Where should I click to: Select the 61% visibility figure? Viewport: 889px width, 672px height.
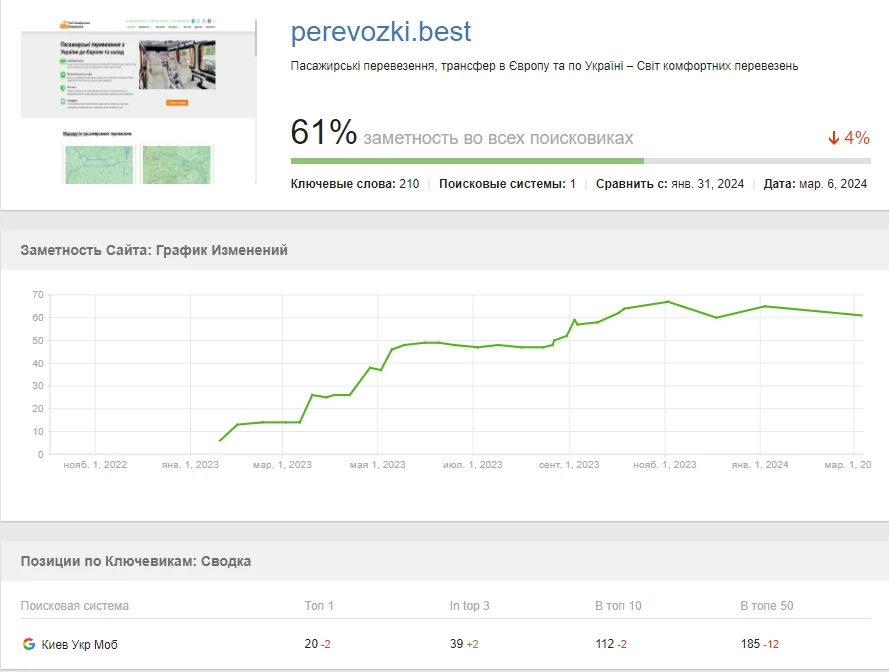[324, 132]
